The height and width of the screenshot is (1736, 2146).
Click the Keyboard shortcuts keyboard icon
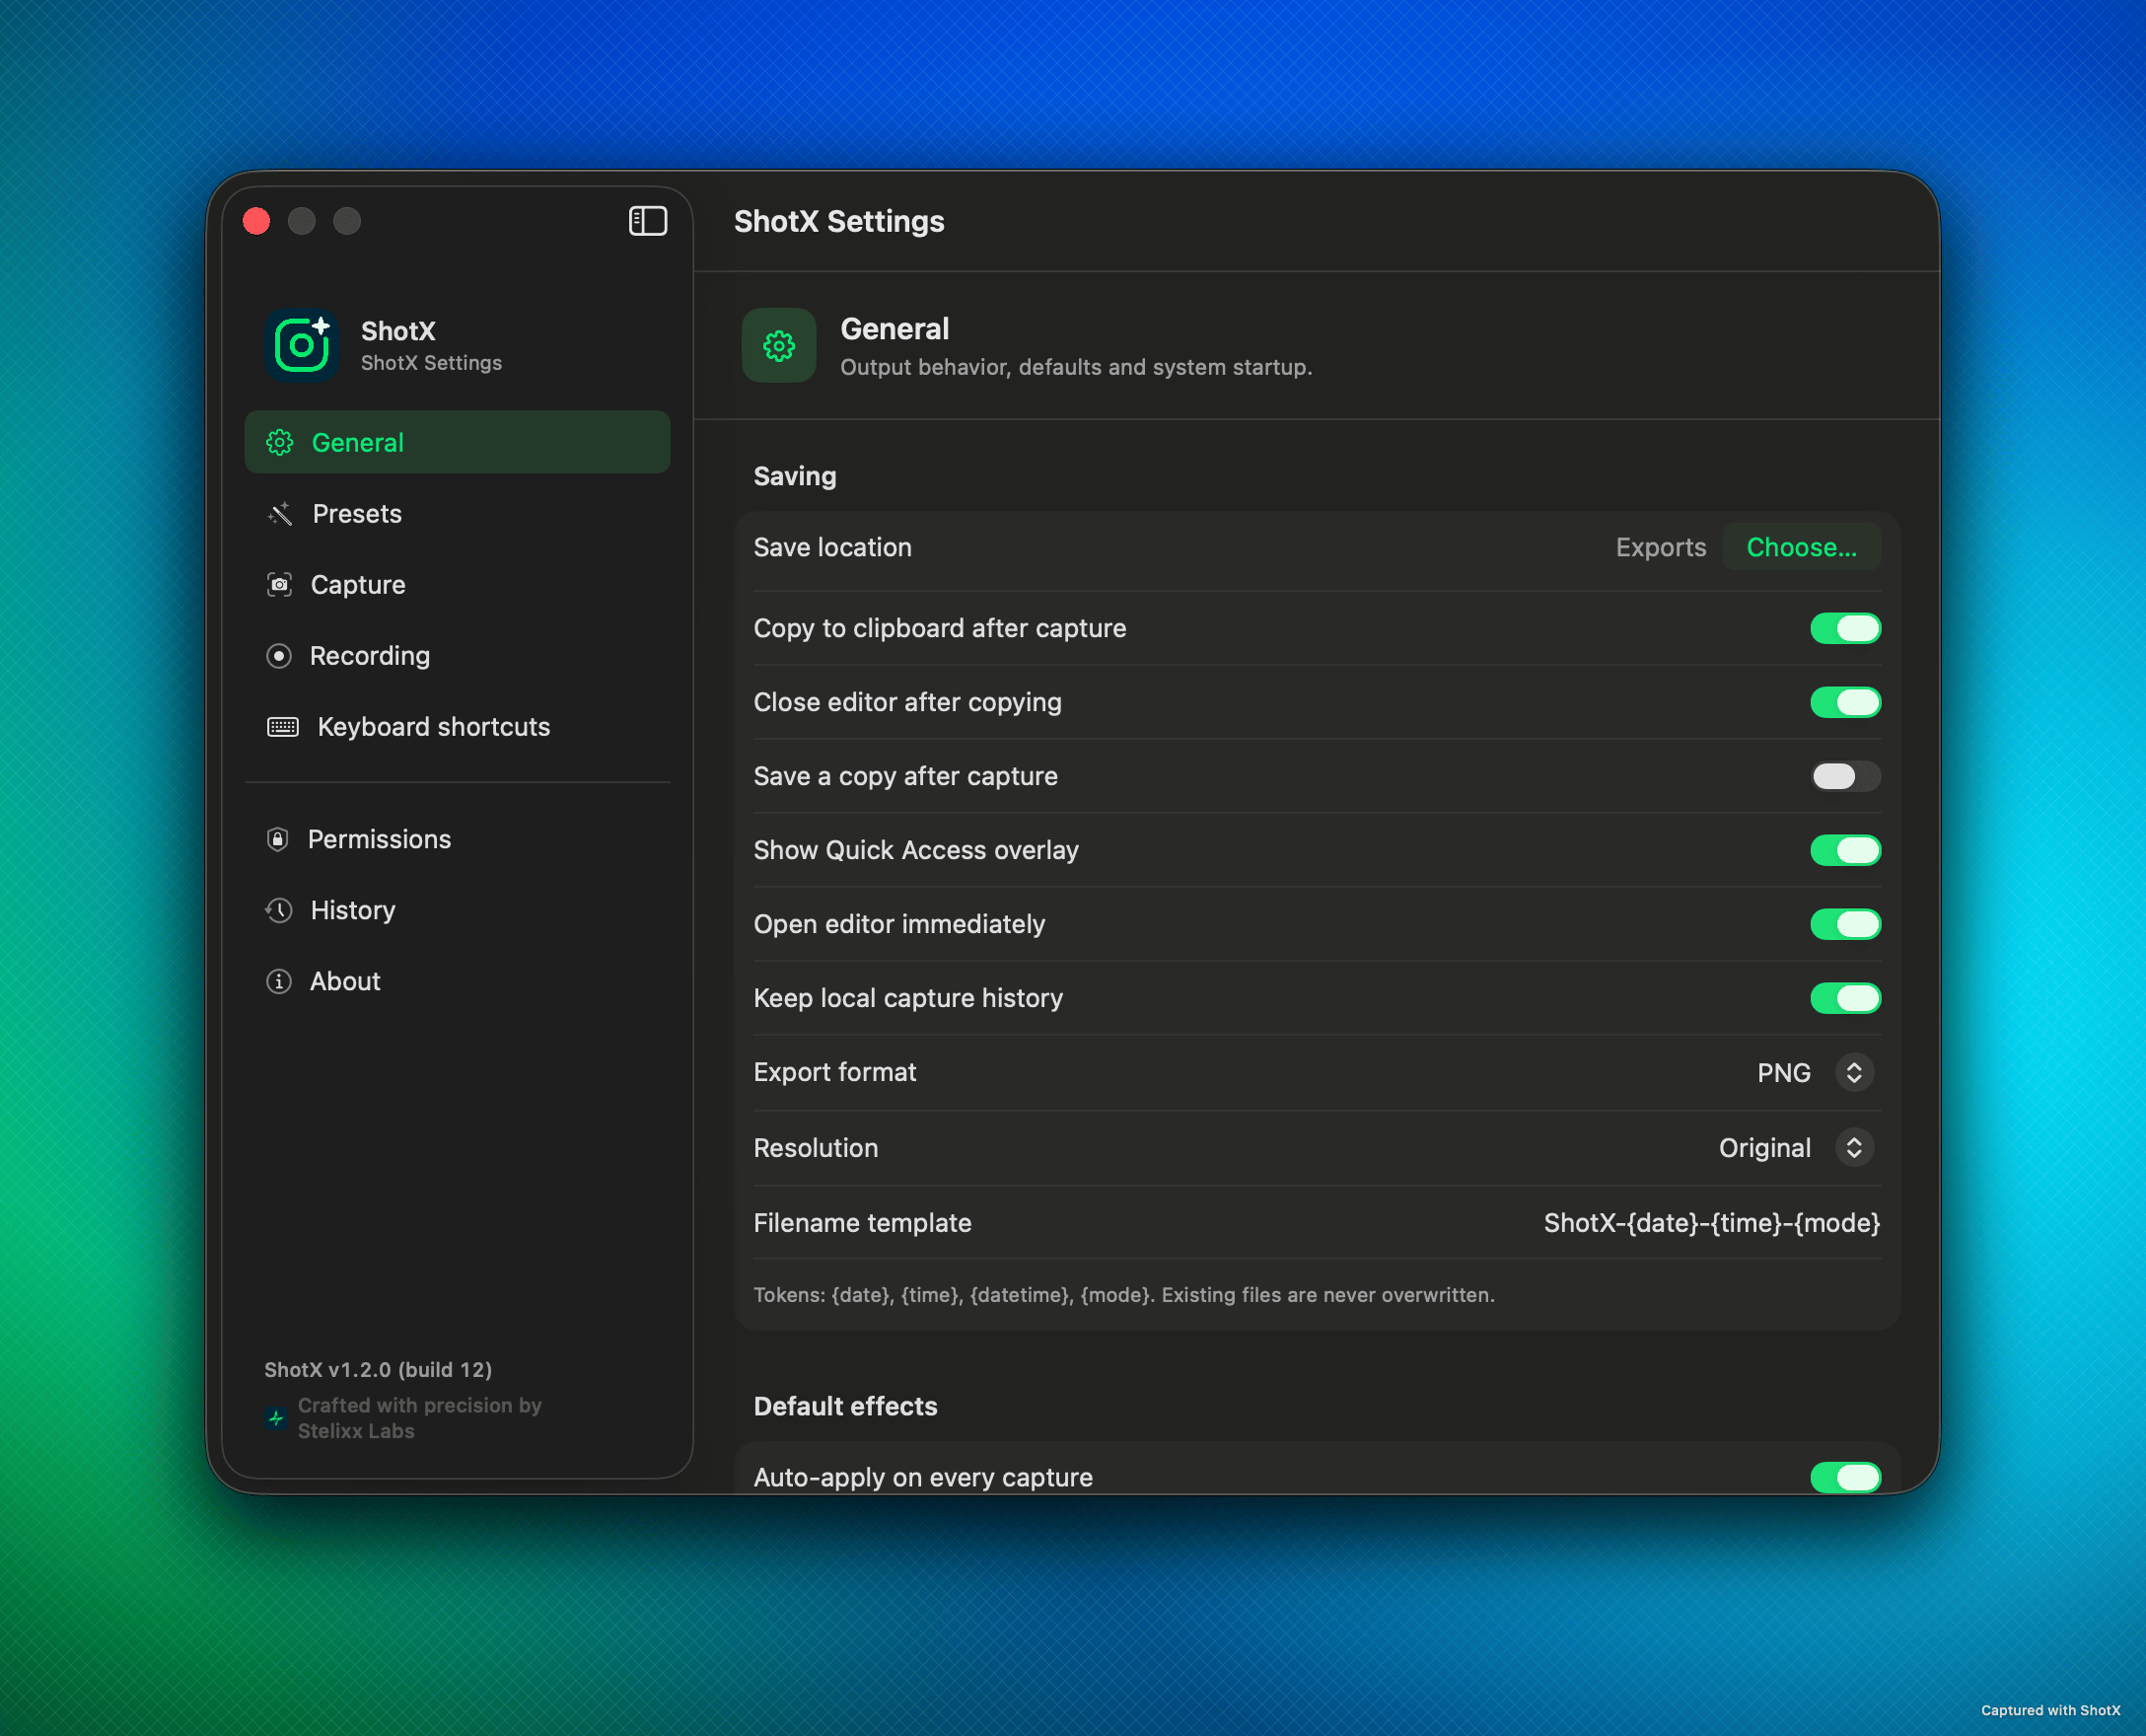283,727
